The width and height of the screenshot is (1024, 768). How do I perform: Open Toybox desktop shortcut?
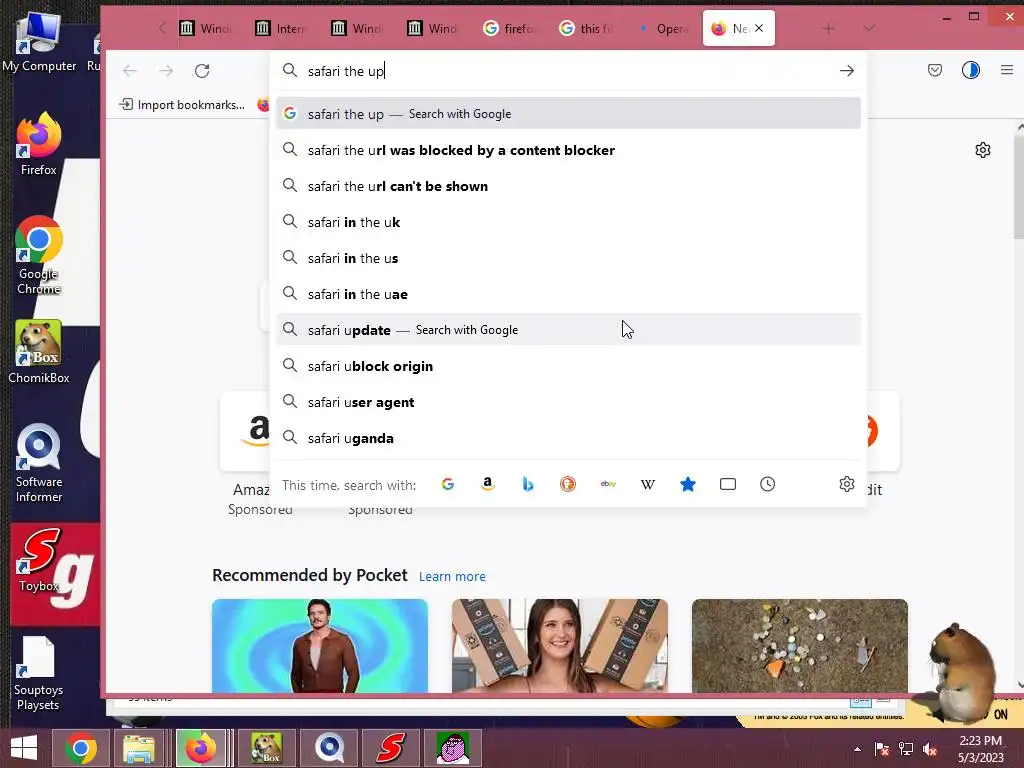point(39,560)
